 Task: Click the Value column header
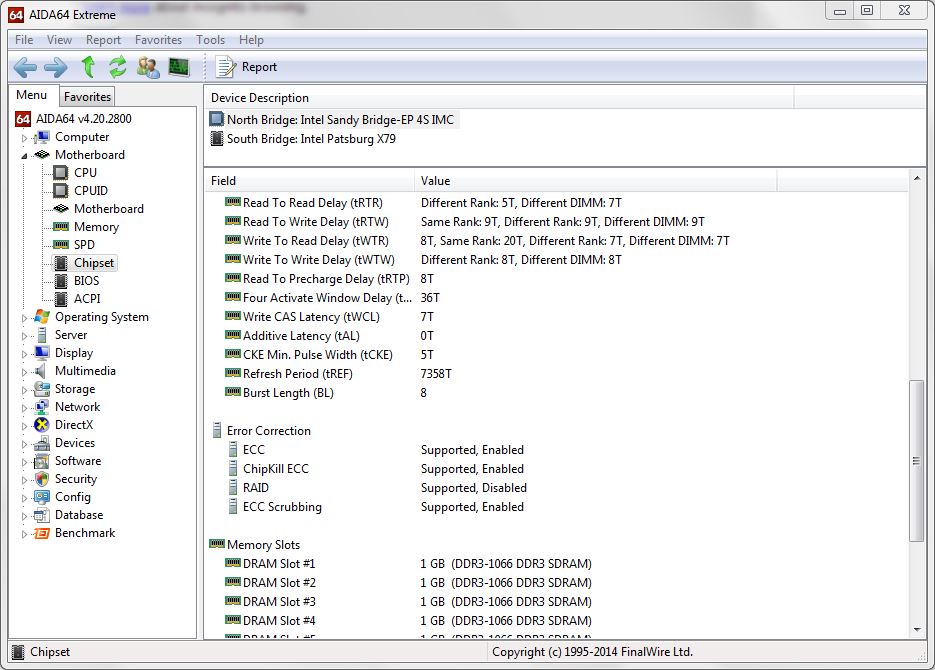(x=596, y=181)
